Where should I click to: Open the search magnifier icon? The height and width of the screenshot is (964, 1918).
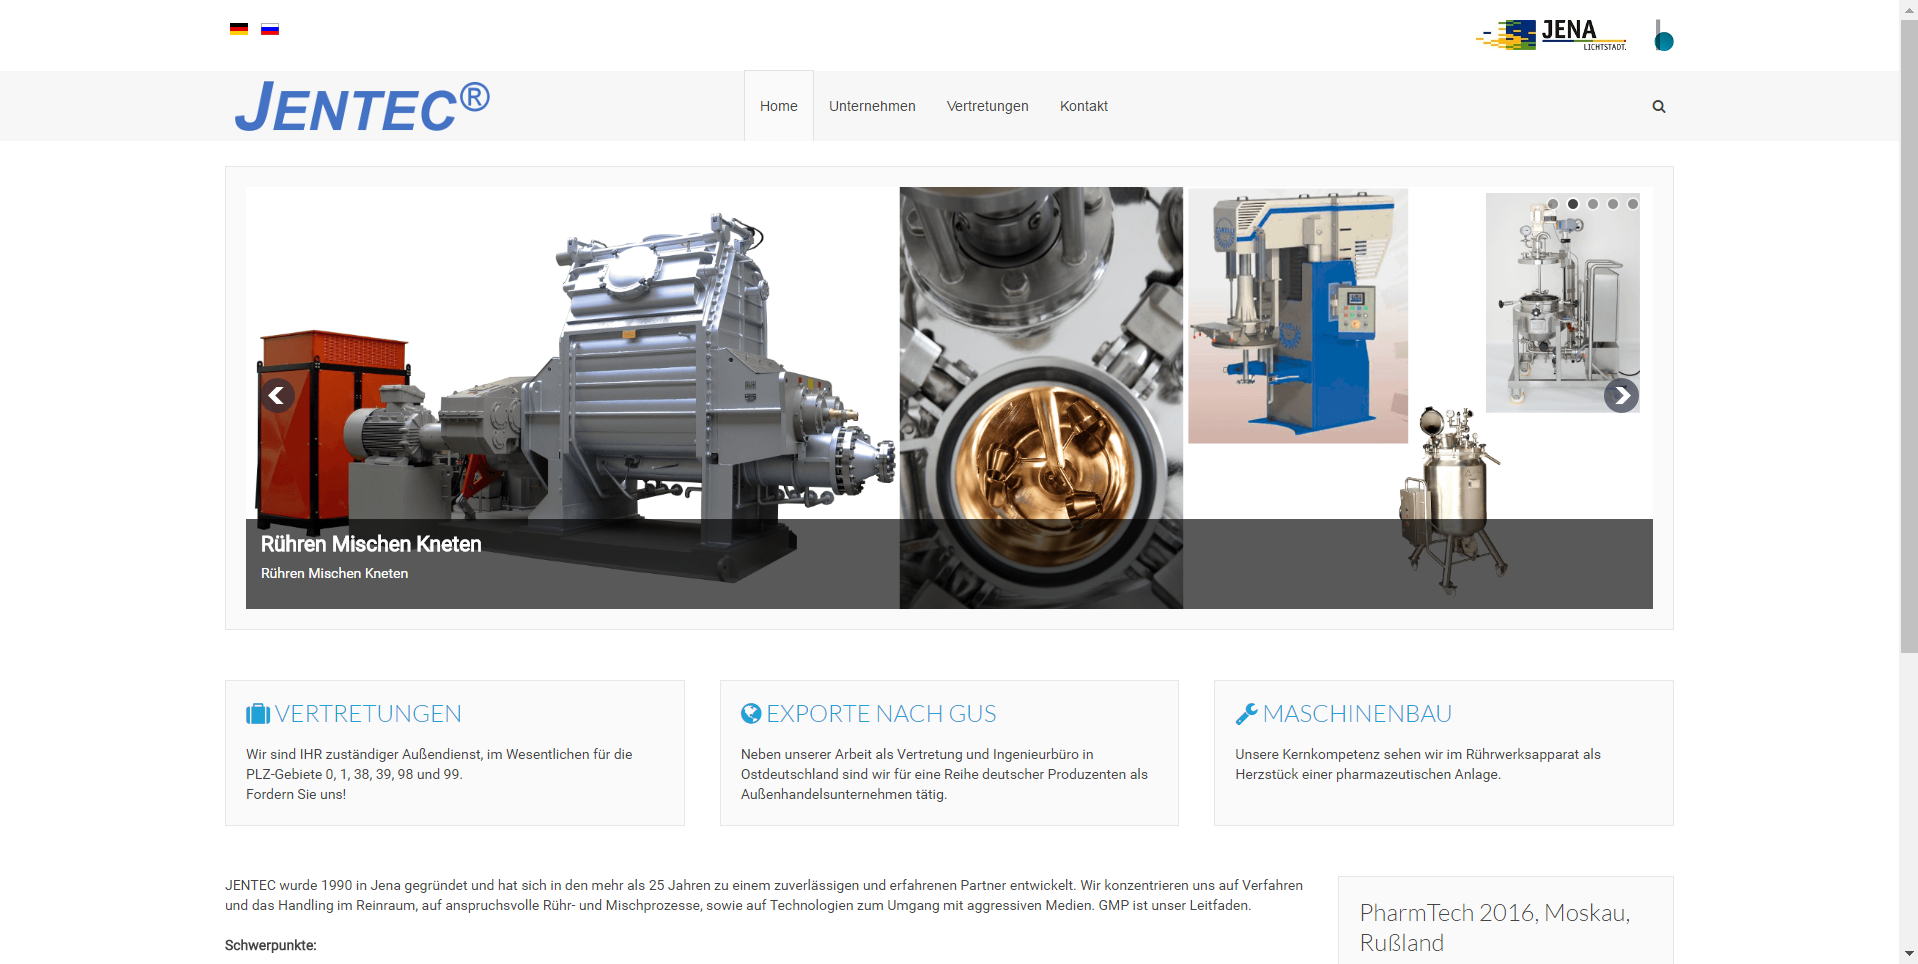click(x=1659, y=106)
